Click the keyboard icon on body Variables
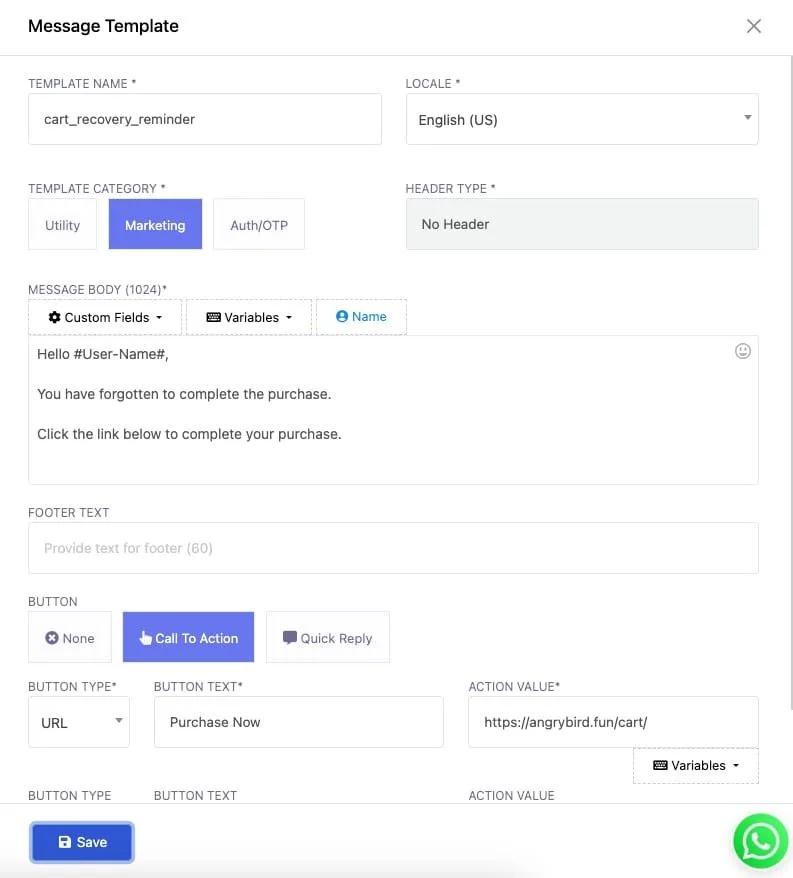The image size is (793, 878). (213, 317)
